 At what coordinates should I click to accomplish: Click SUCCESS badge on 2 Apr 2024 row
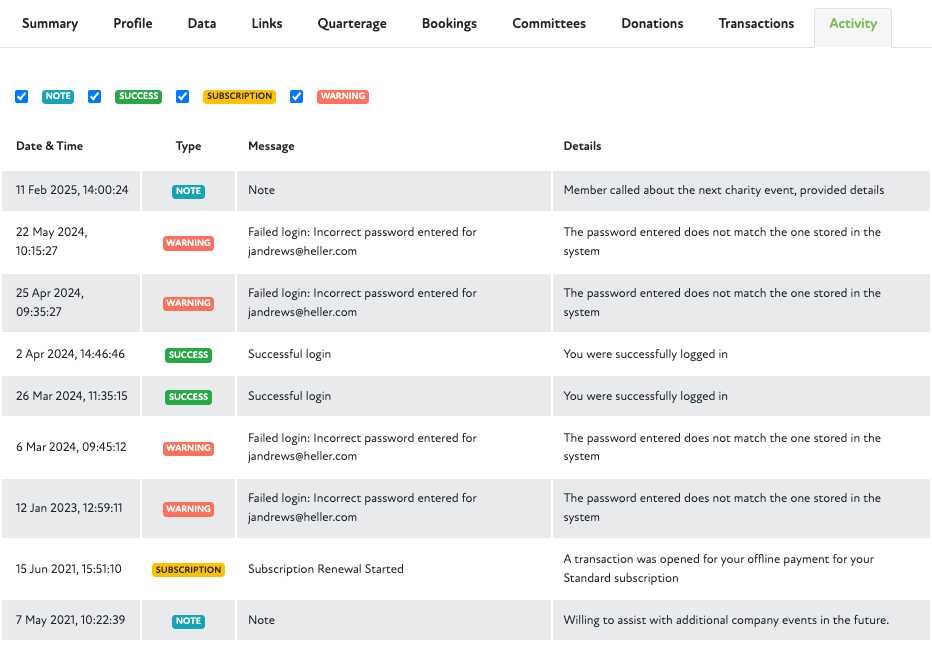[x=188, y=355]
